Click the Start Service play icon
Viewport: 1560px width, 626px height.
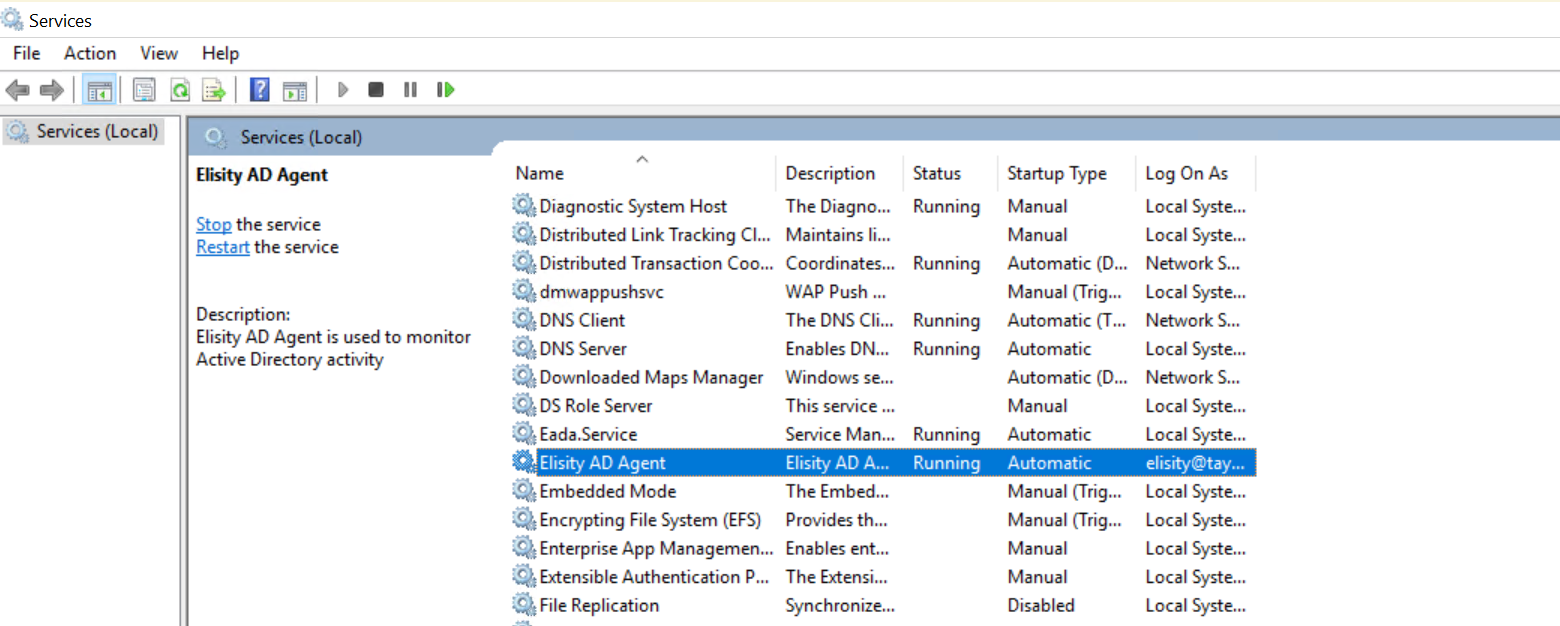pyautogui.click(x=343, y=90)
